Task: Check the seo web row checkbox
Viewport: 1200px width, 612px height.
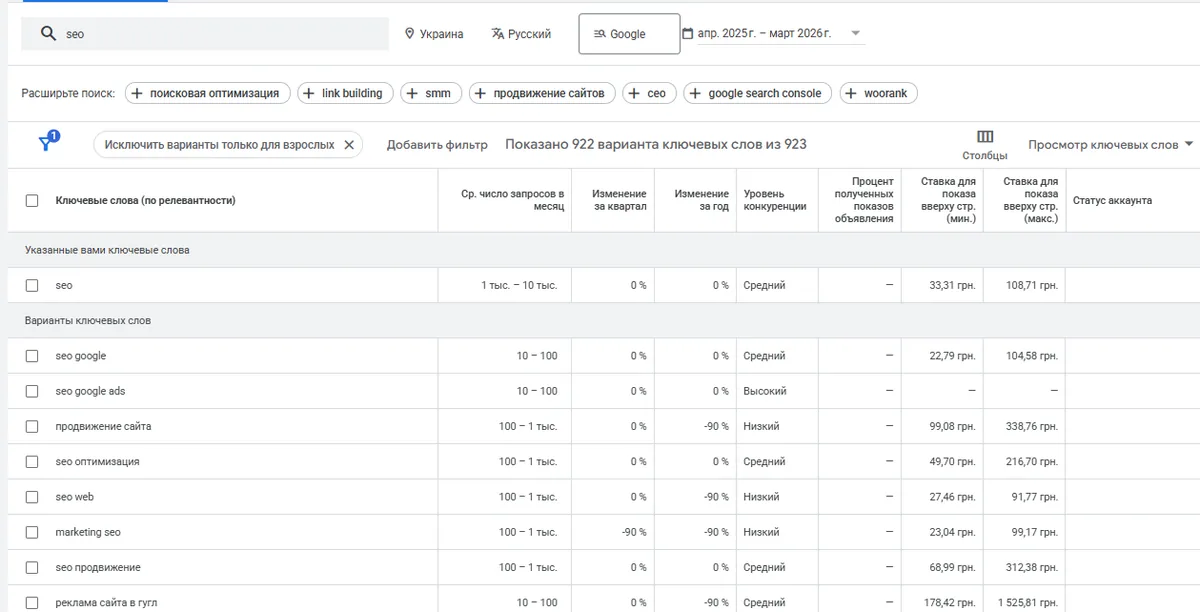Action: click(x=32, y=497)
